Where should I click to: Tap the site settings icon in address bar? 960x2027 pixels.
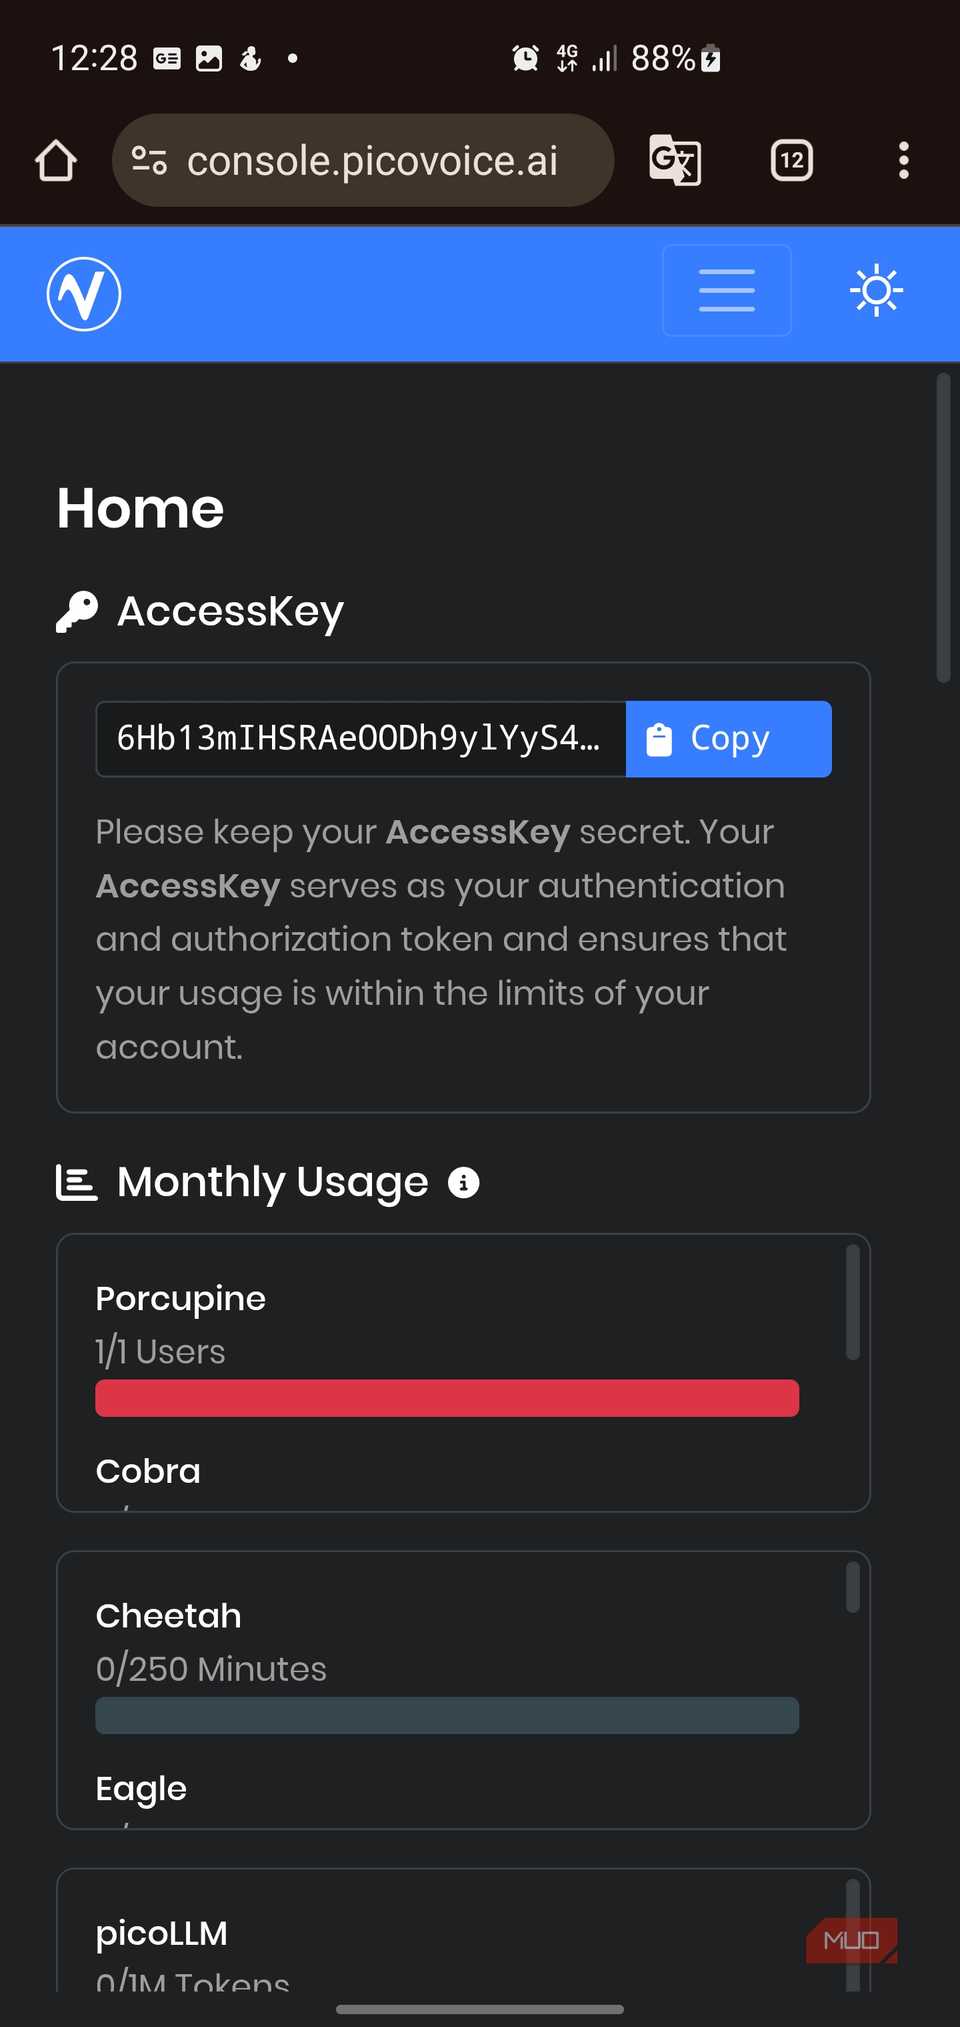coord(150,160)
